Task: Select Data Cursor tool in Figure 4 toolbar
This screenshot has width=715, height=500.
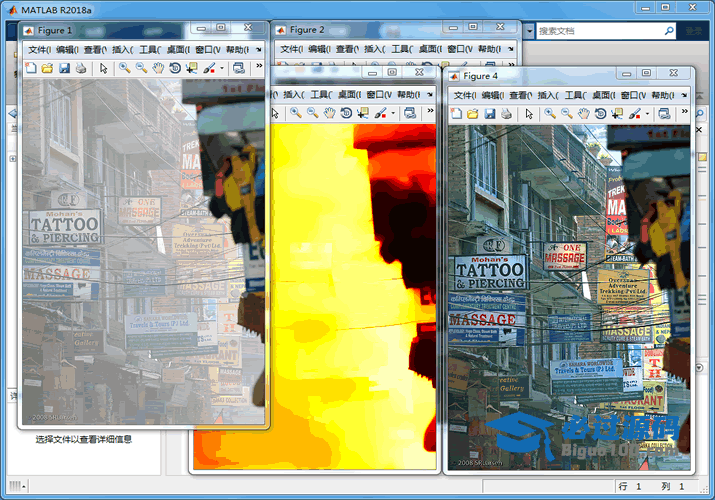Action: coord(617,113)
